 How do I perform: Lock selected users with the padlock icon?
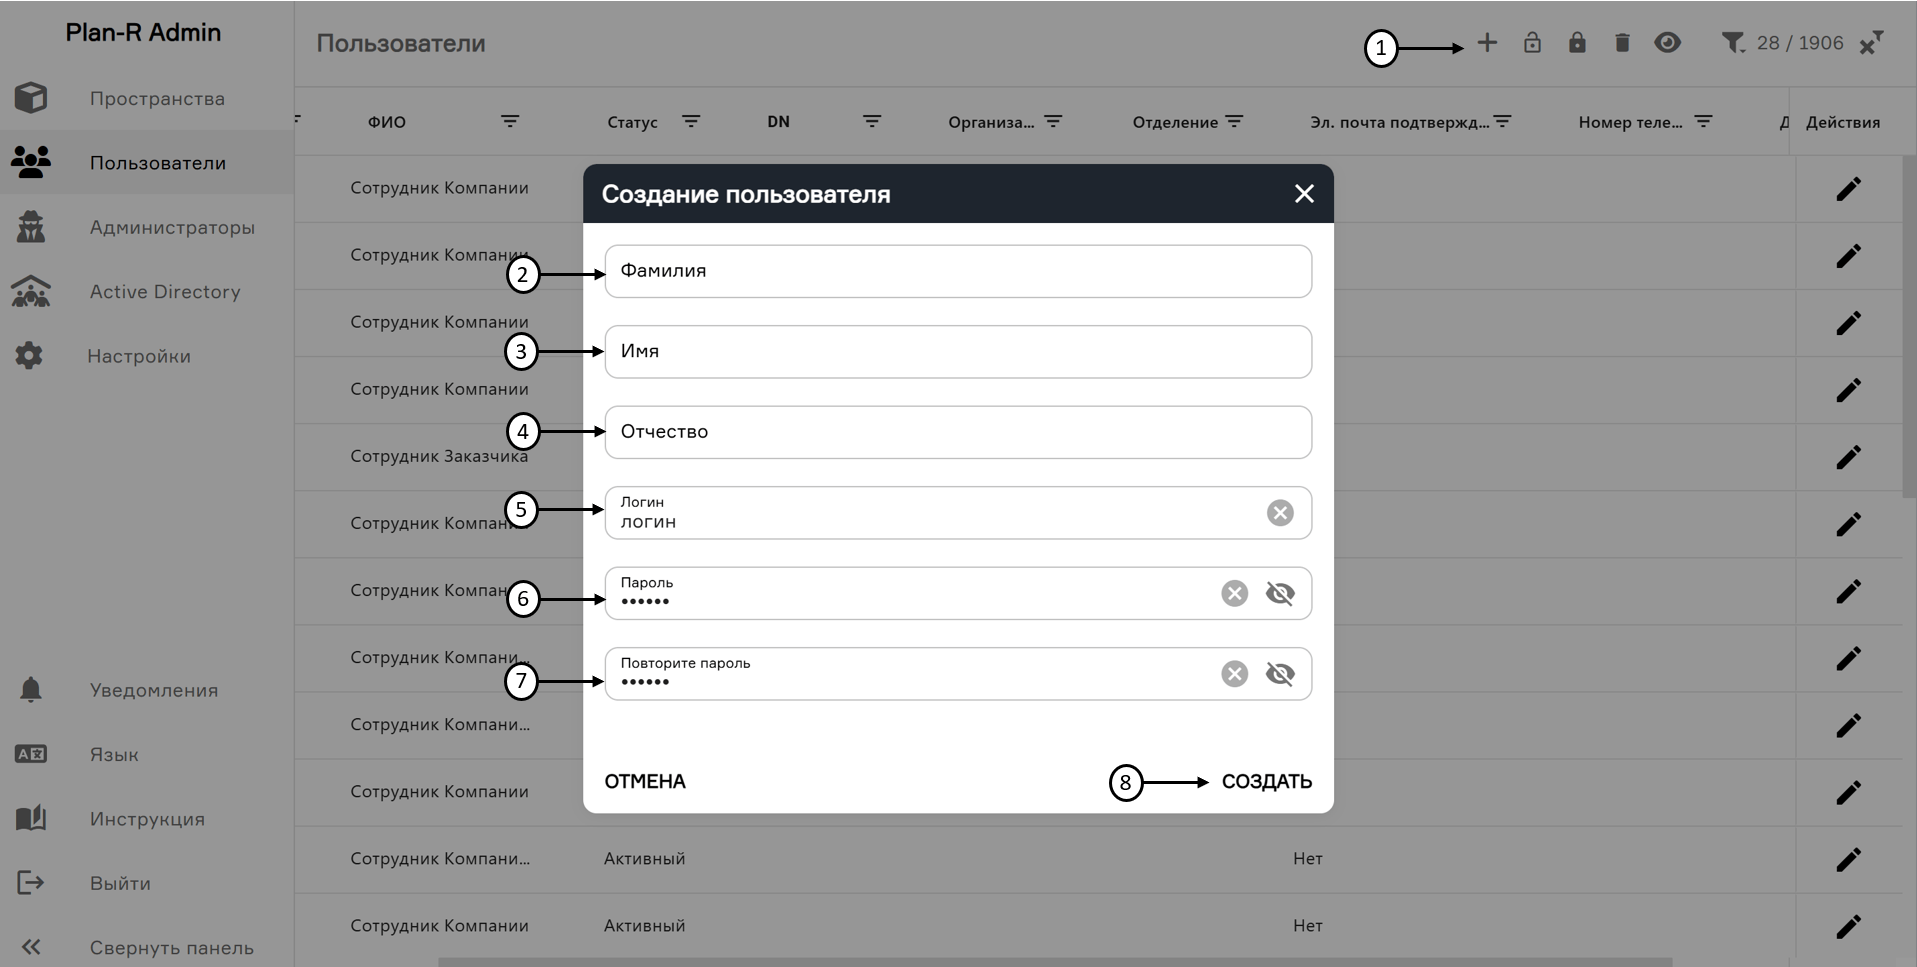click(1578, 43)
